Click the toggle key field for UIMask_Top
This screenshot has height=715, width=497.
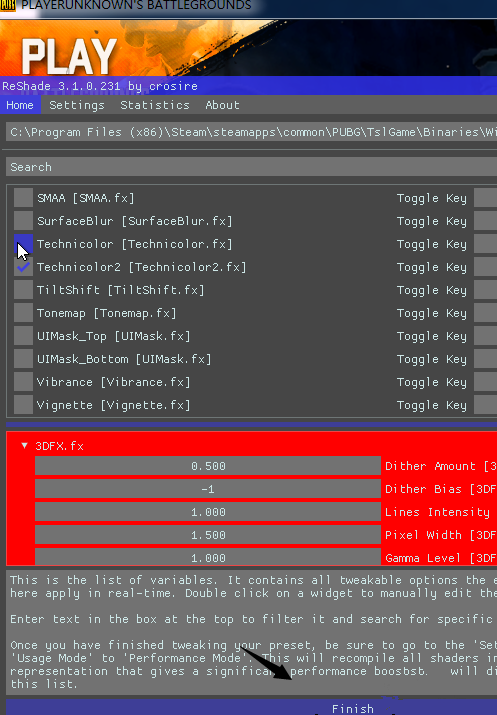click(485, 336)
